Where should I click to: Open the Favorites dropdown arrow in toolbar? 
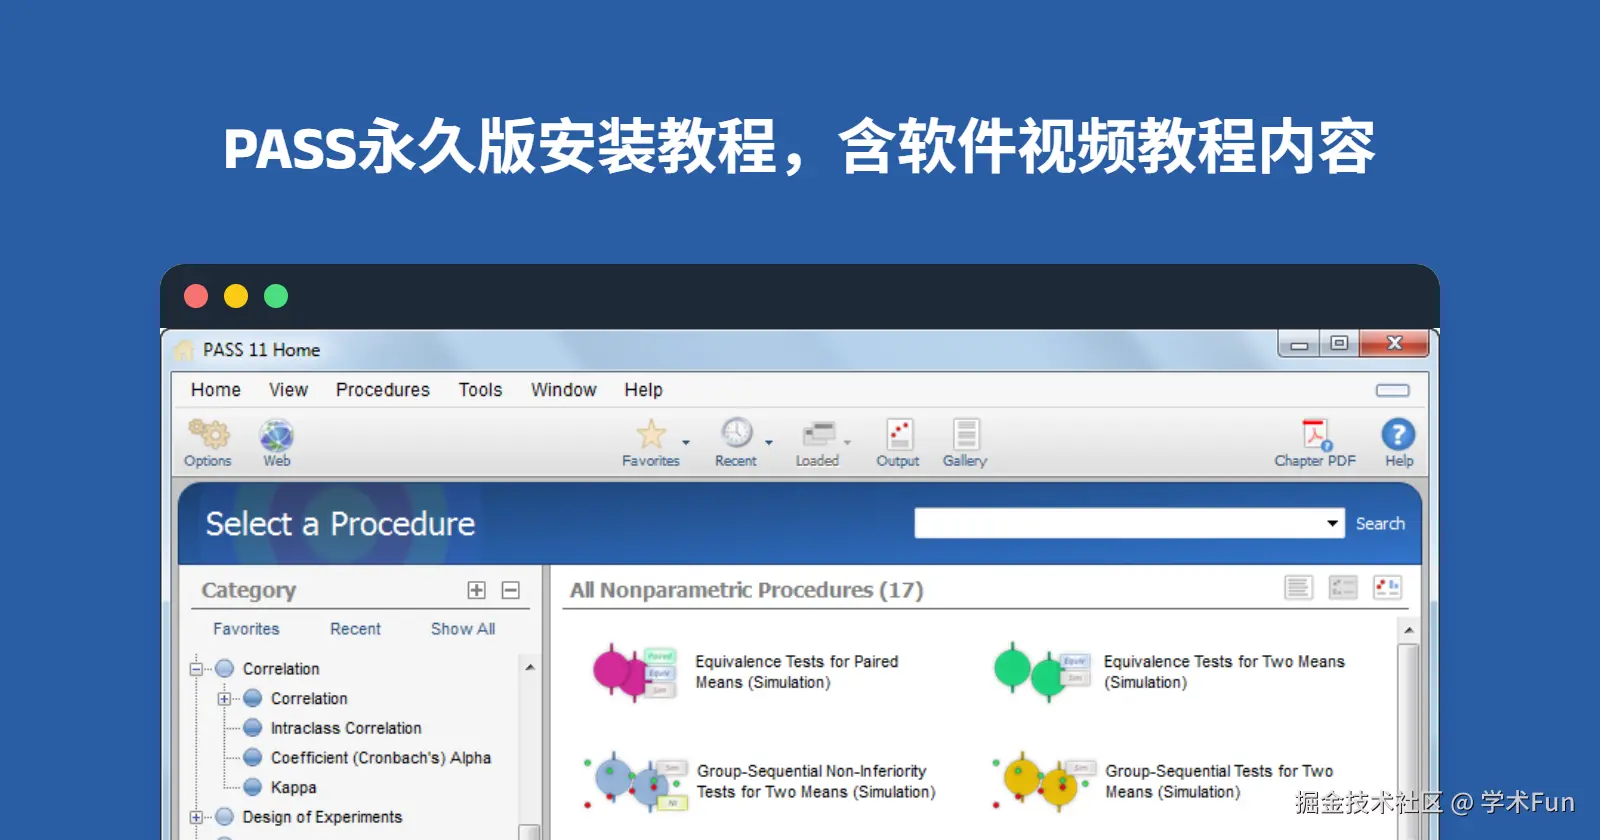686,442
